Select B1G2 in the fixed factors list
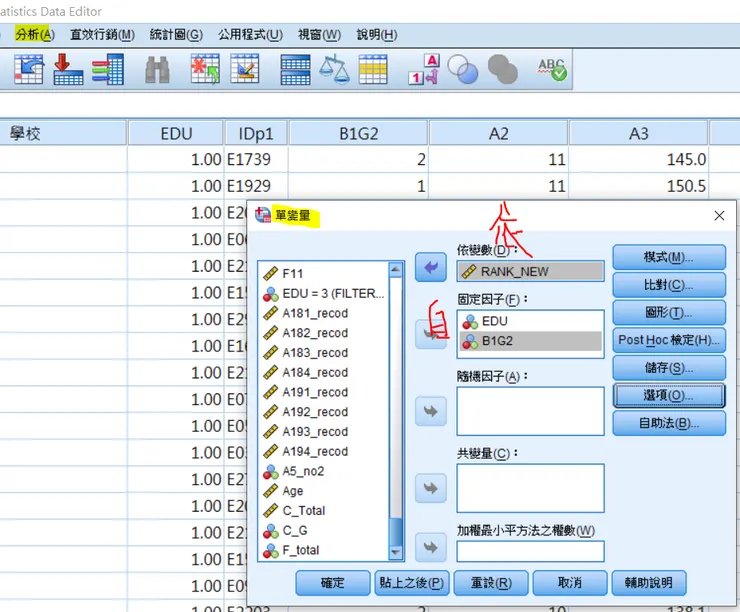 (530, 341)
